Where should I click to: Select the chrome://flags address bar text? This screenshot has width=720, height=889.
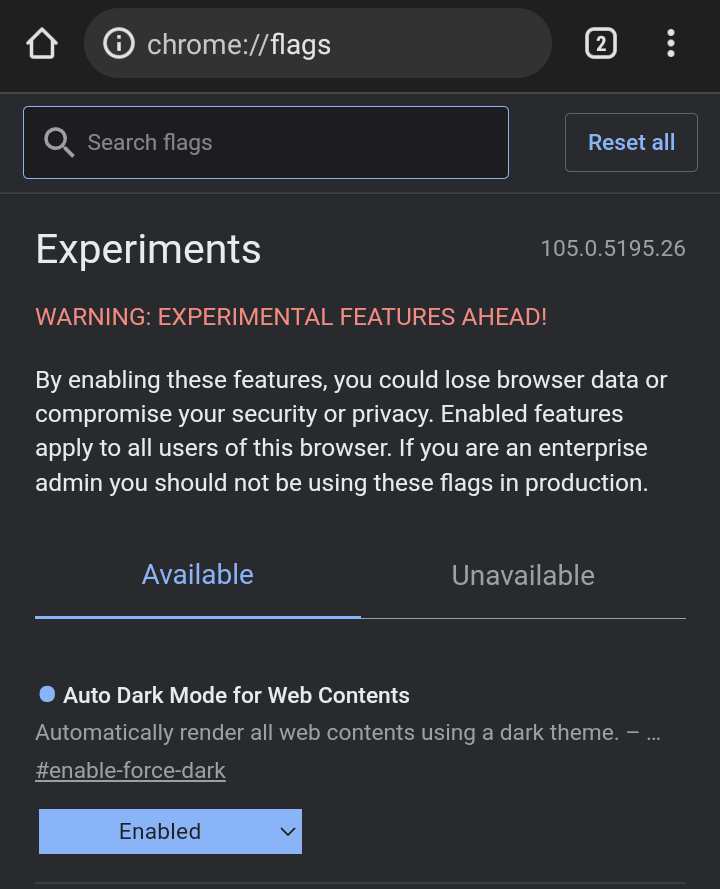click(239, 44)
